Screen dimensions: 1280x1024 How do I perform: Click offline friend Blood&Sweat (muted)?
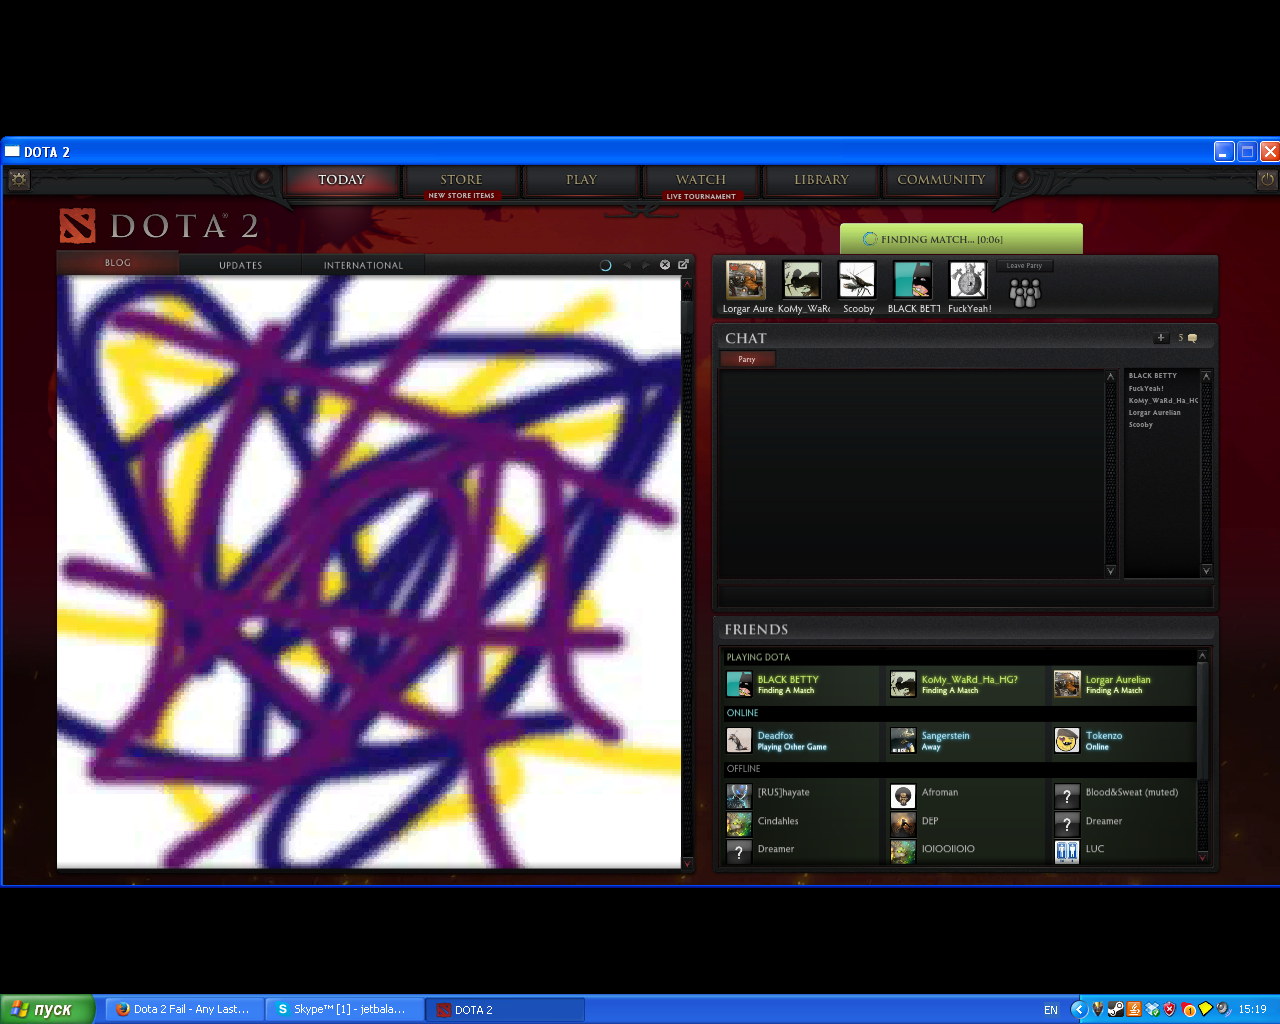(1132, 792)
